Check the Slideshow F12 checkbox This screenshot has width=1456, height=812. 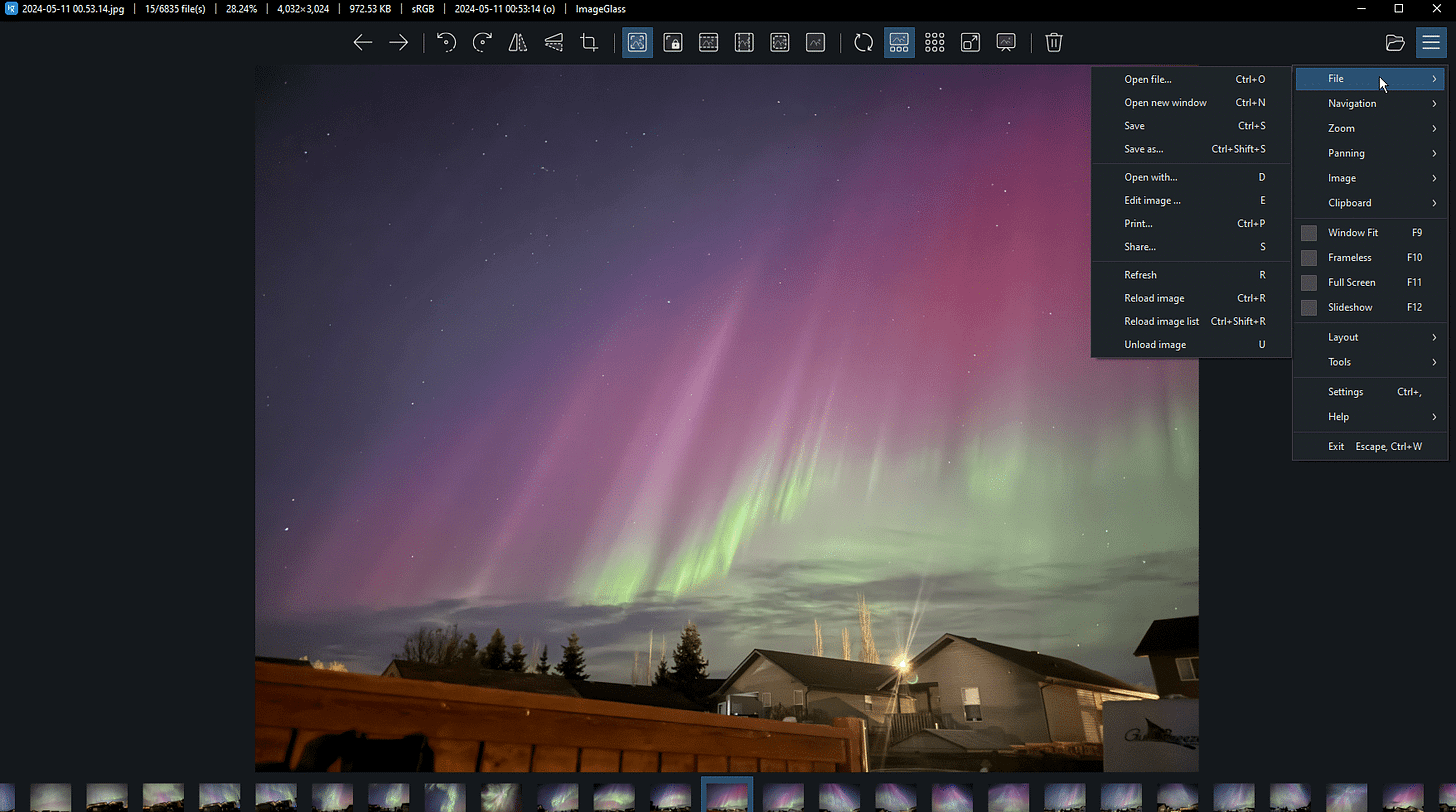pos(1309,308)
